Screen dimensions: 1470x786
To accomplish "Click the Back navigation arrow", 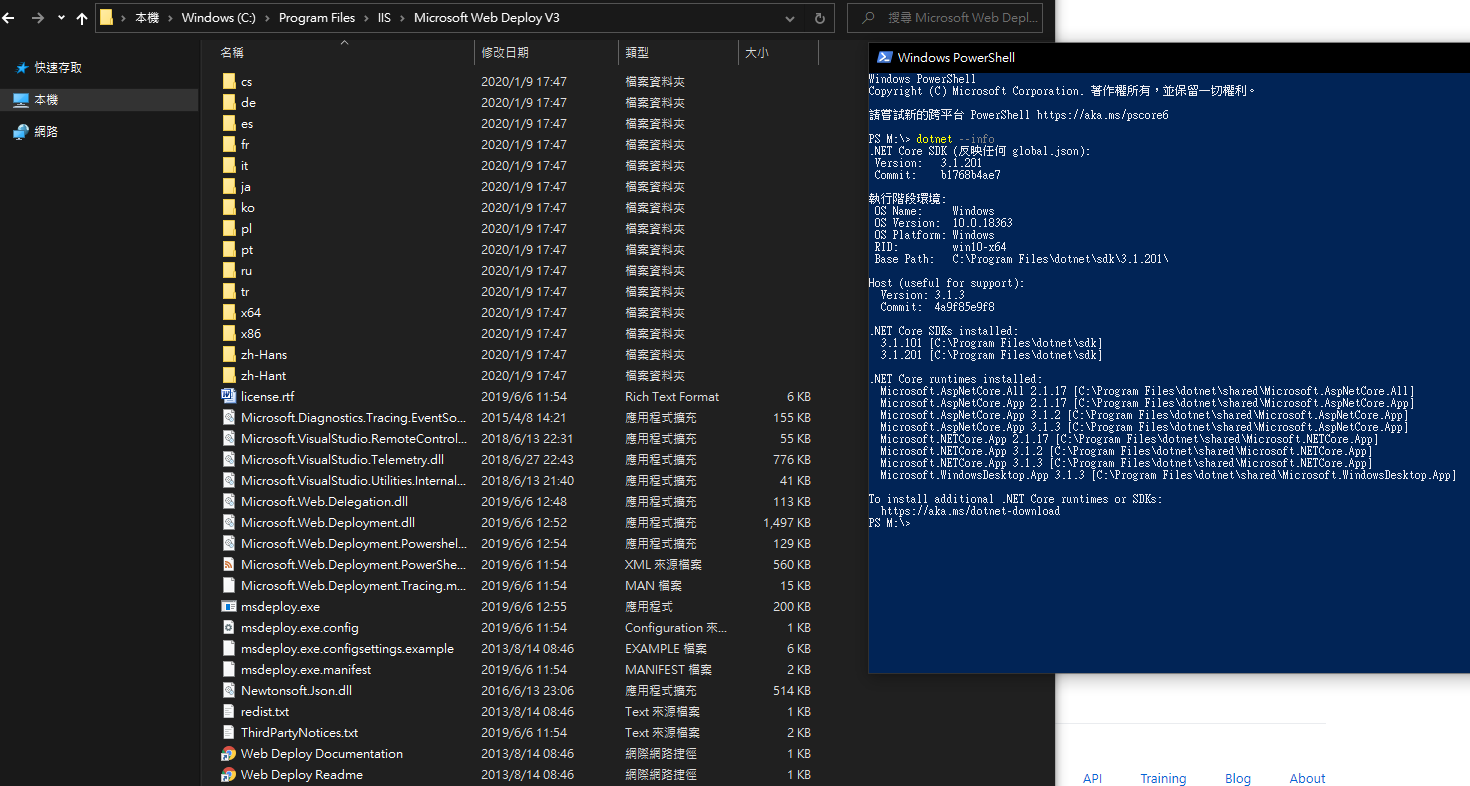I will [x=9, y=17].
